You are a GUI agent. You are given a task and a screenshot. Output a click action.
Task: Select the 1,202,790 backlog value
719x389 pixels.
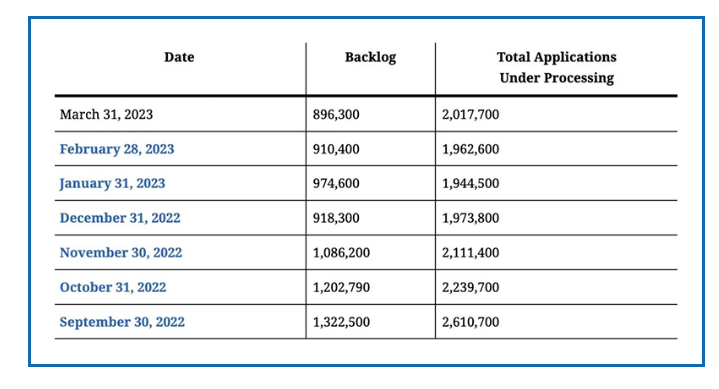coord(341,287)
